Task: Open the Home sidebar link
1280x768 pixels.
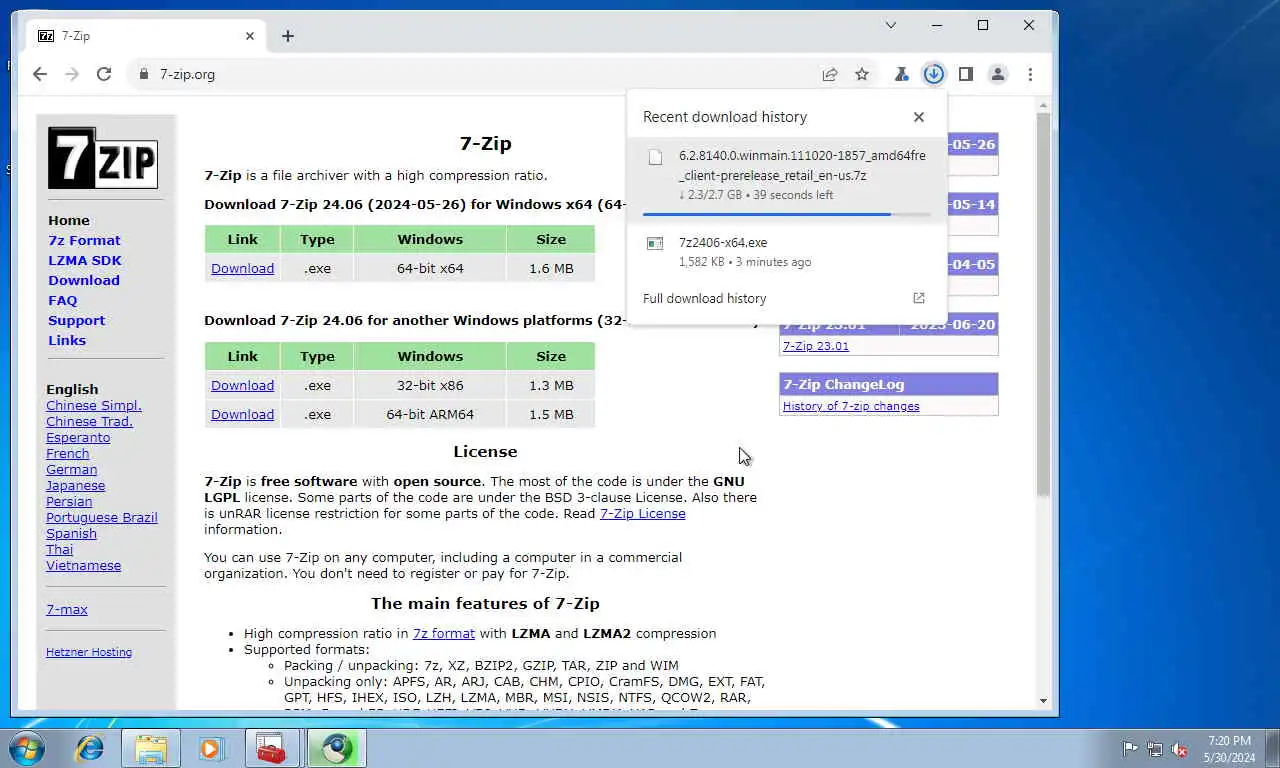Action: pos(69,220)
